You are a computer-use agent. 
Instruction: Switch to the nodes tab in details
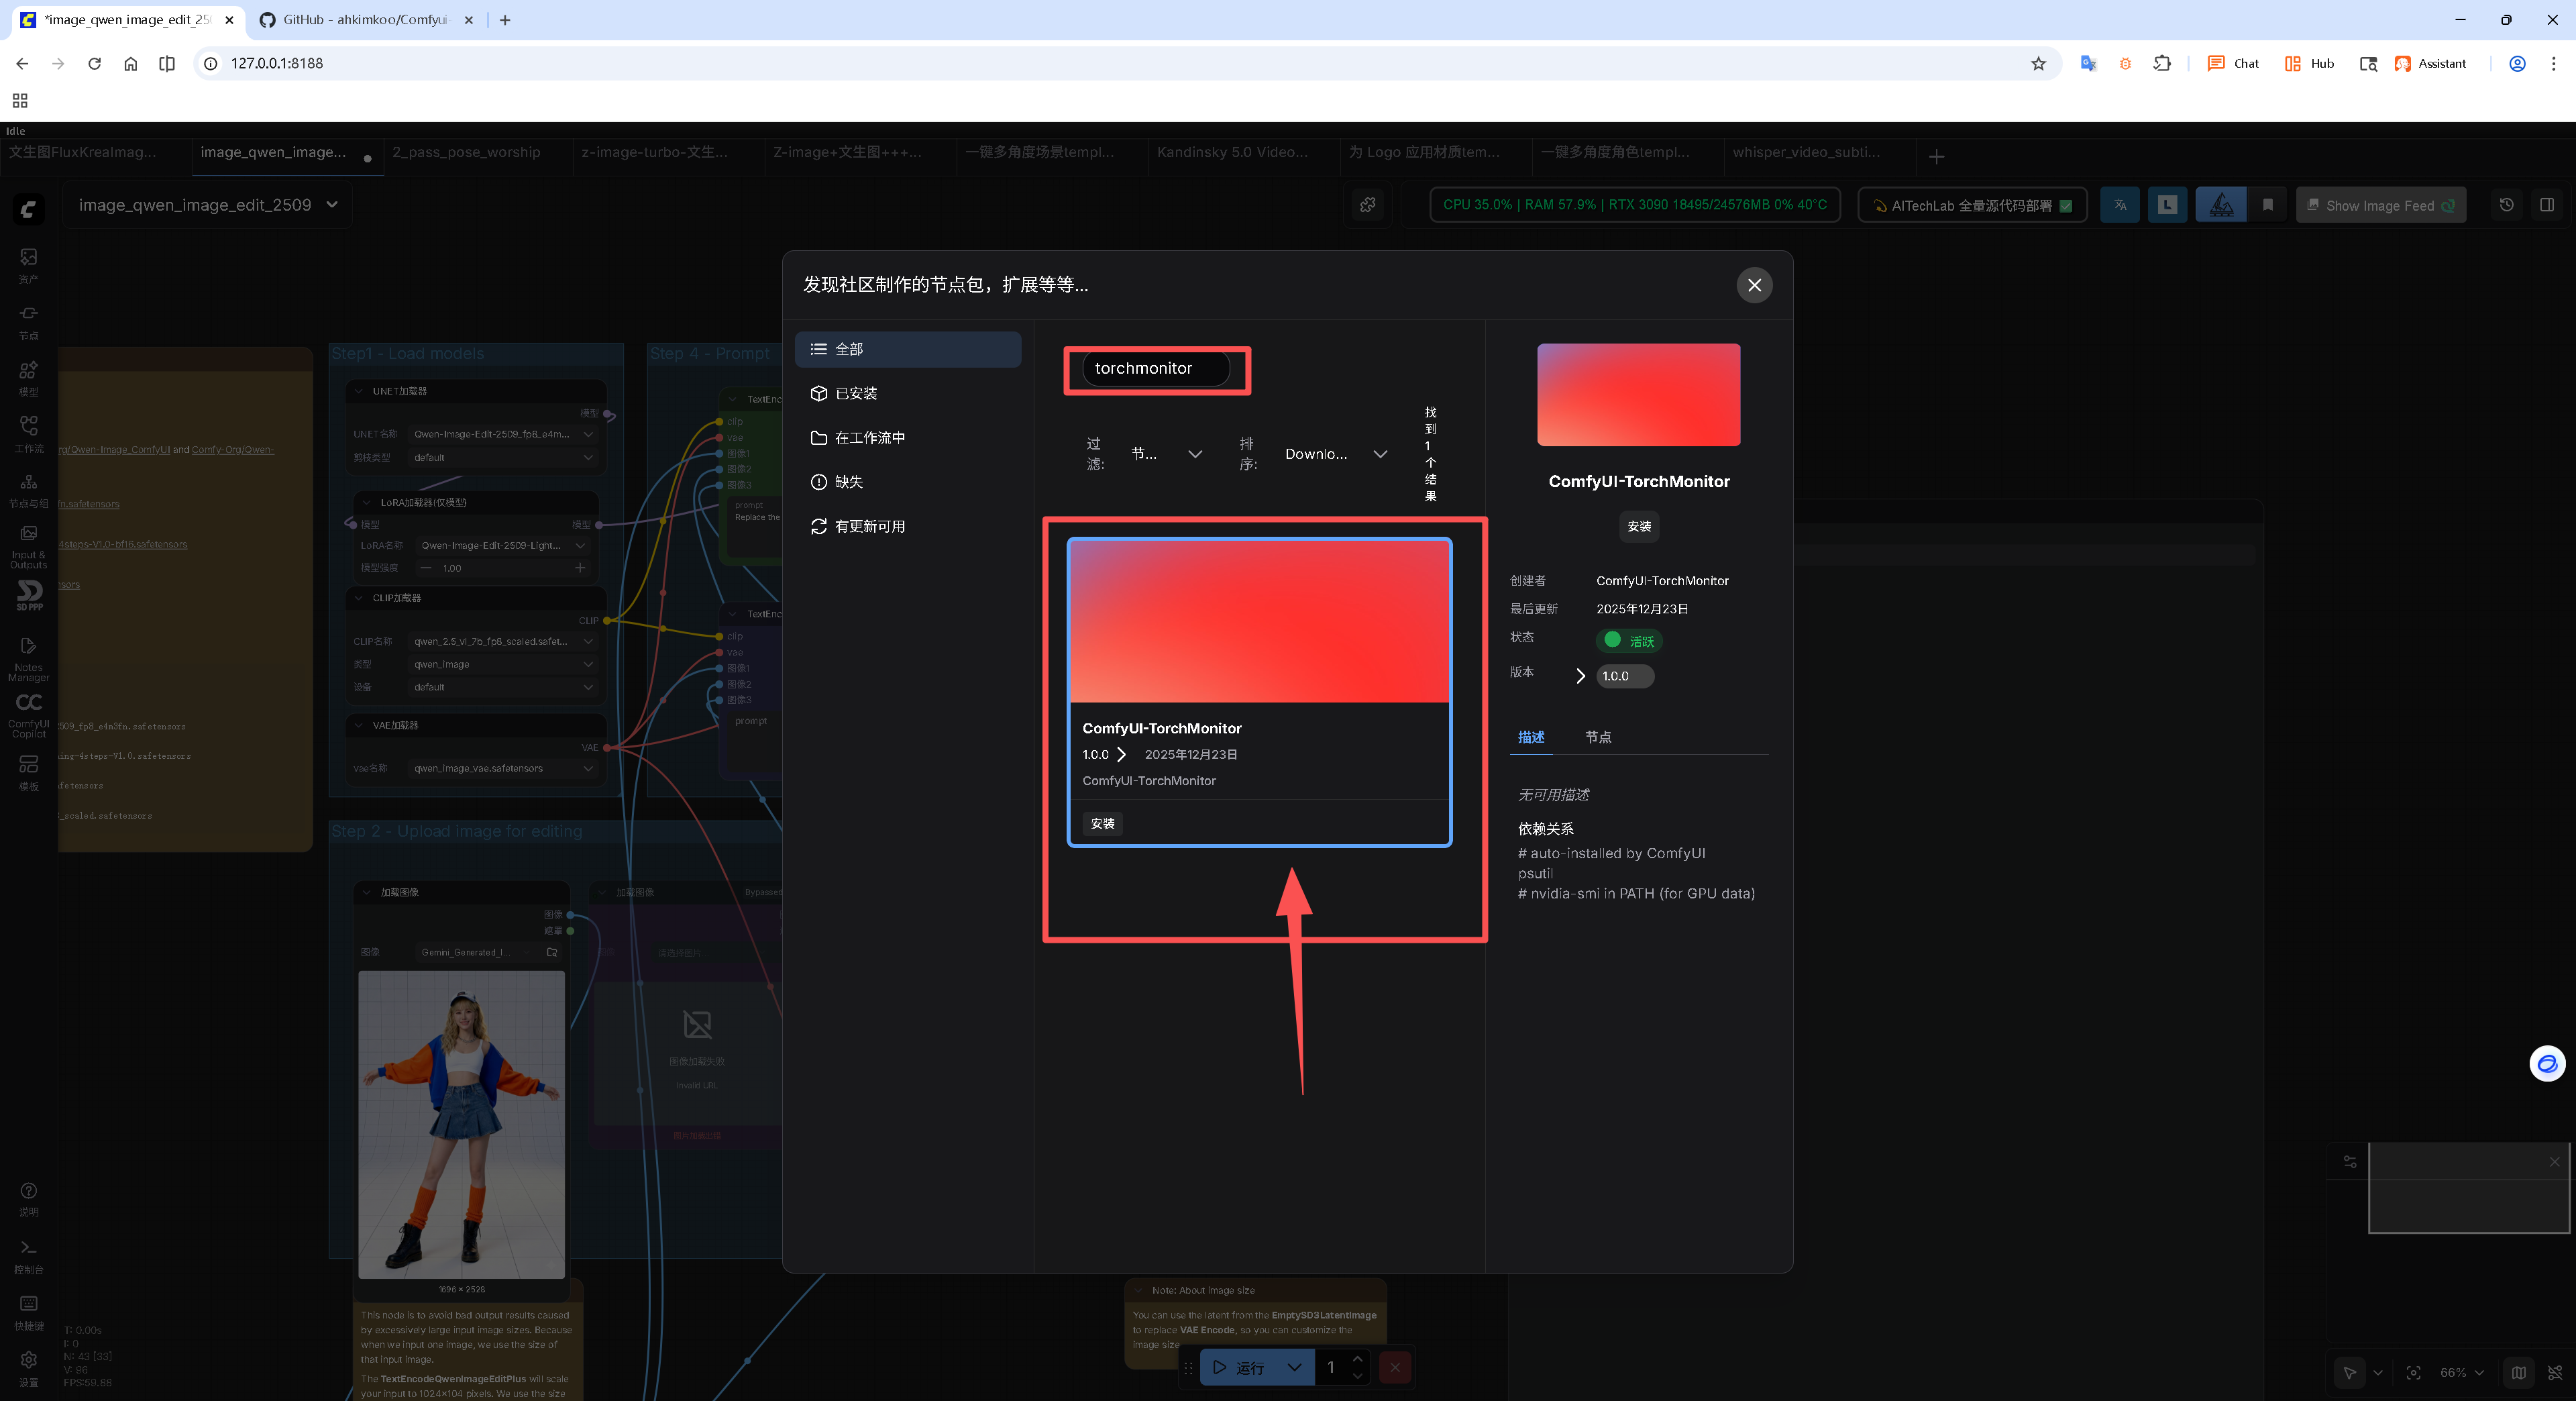click(1597, 737)
